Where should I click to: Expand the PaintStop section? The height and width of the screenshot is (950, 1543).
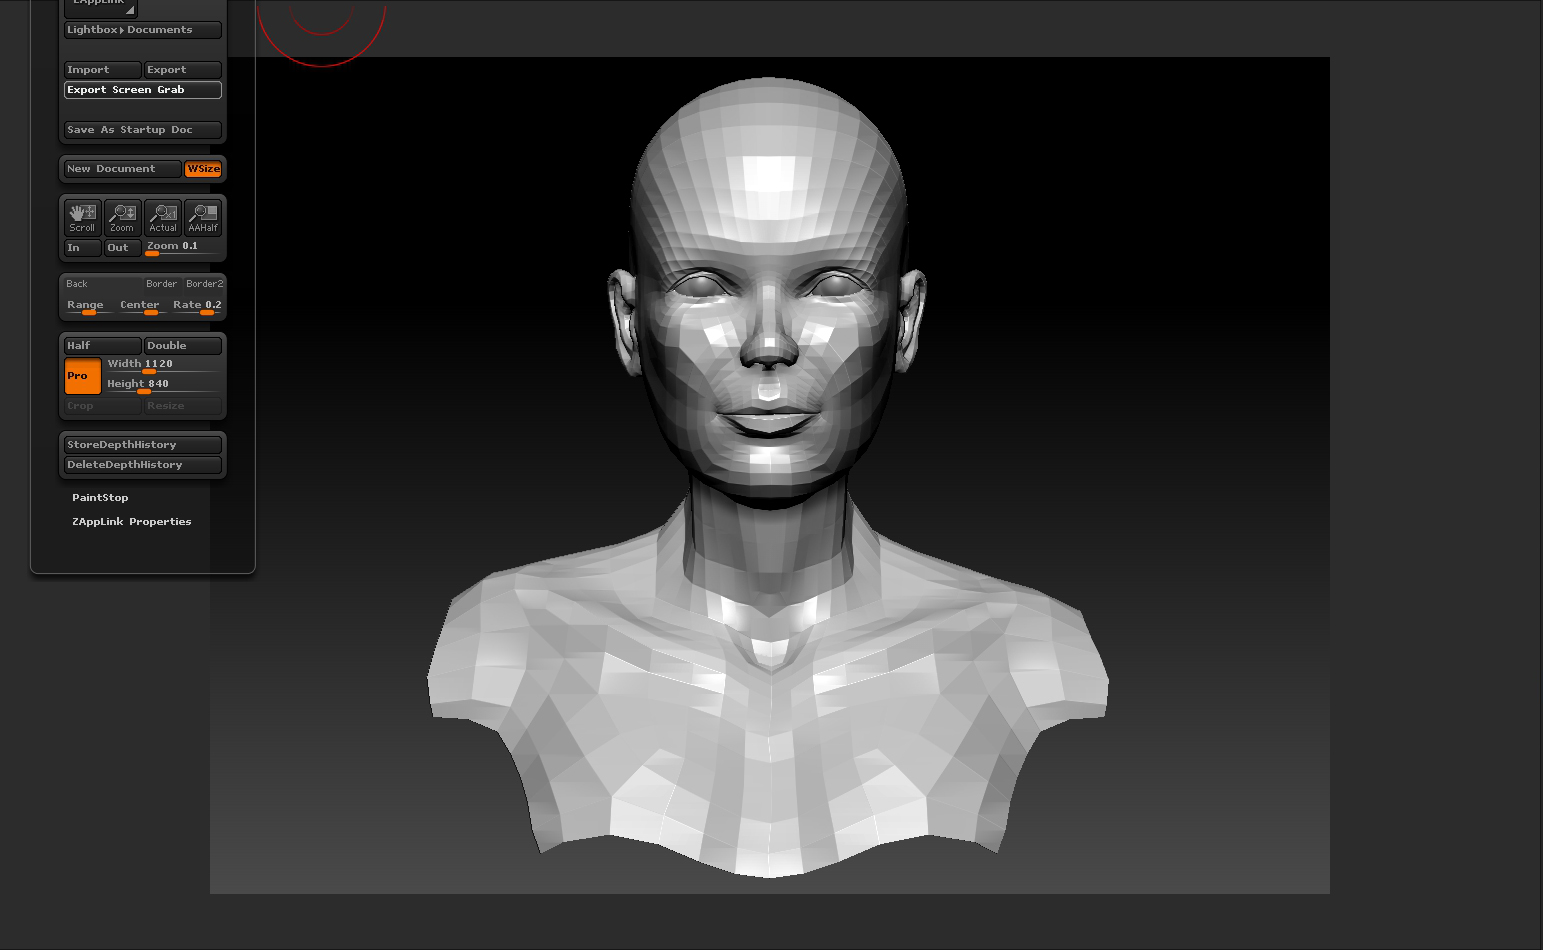100,498
